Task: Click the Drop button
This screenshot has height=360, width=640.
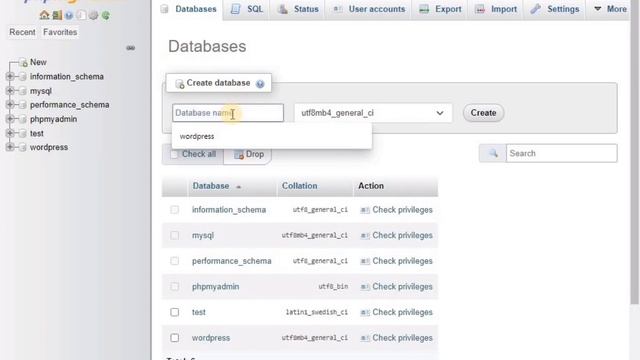Action: 249,154
